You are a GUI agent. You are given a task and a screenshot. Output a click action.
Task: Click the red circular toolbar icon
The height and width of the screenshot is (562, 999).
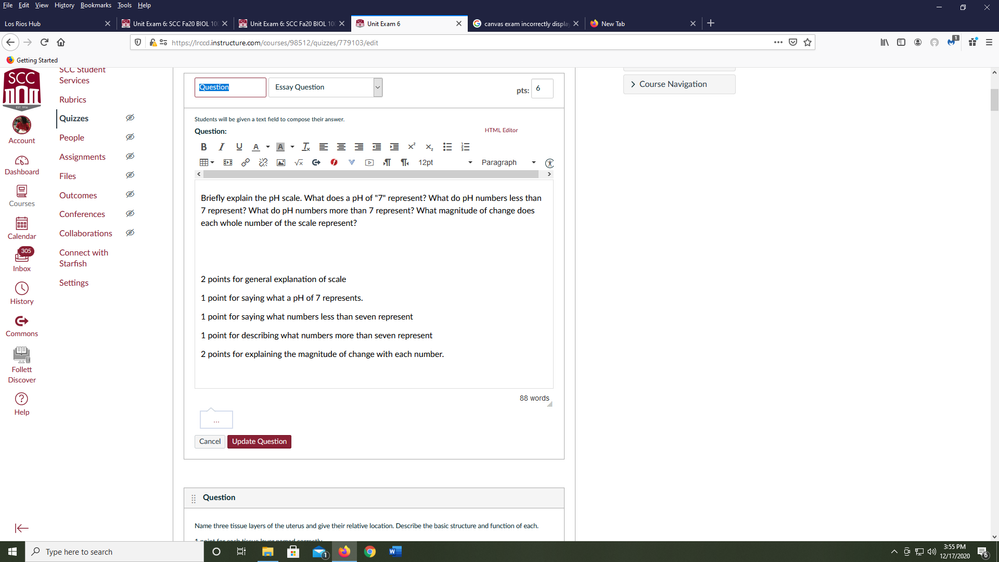click(x=334, y=162)
